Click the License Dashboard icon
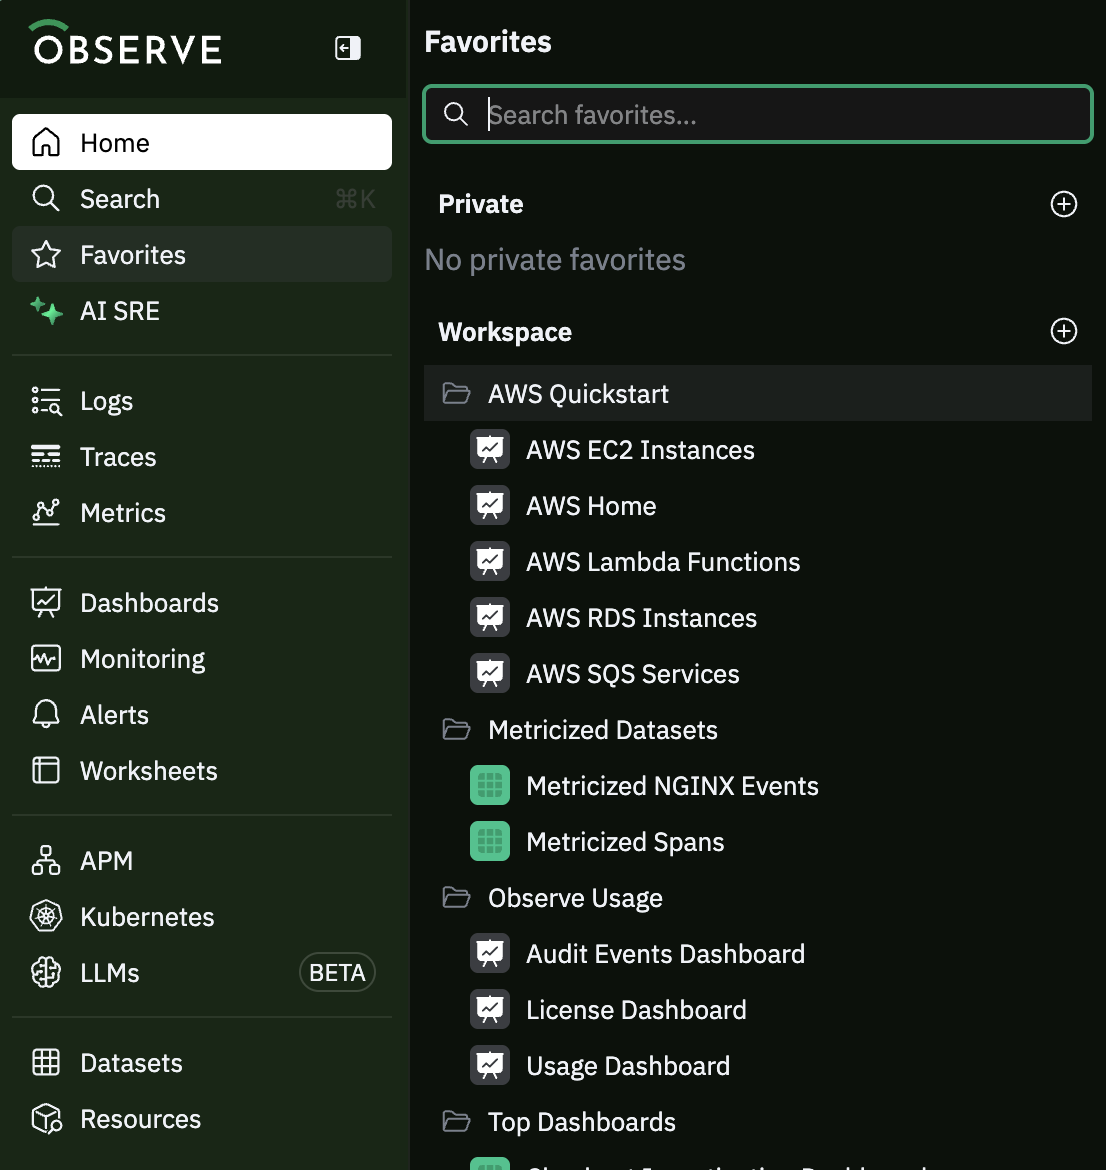The width and height of the screenshot is (1106, 1170). (x=490, y=1009)
